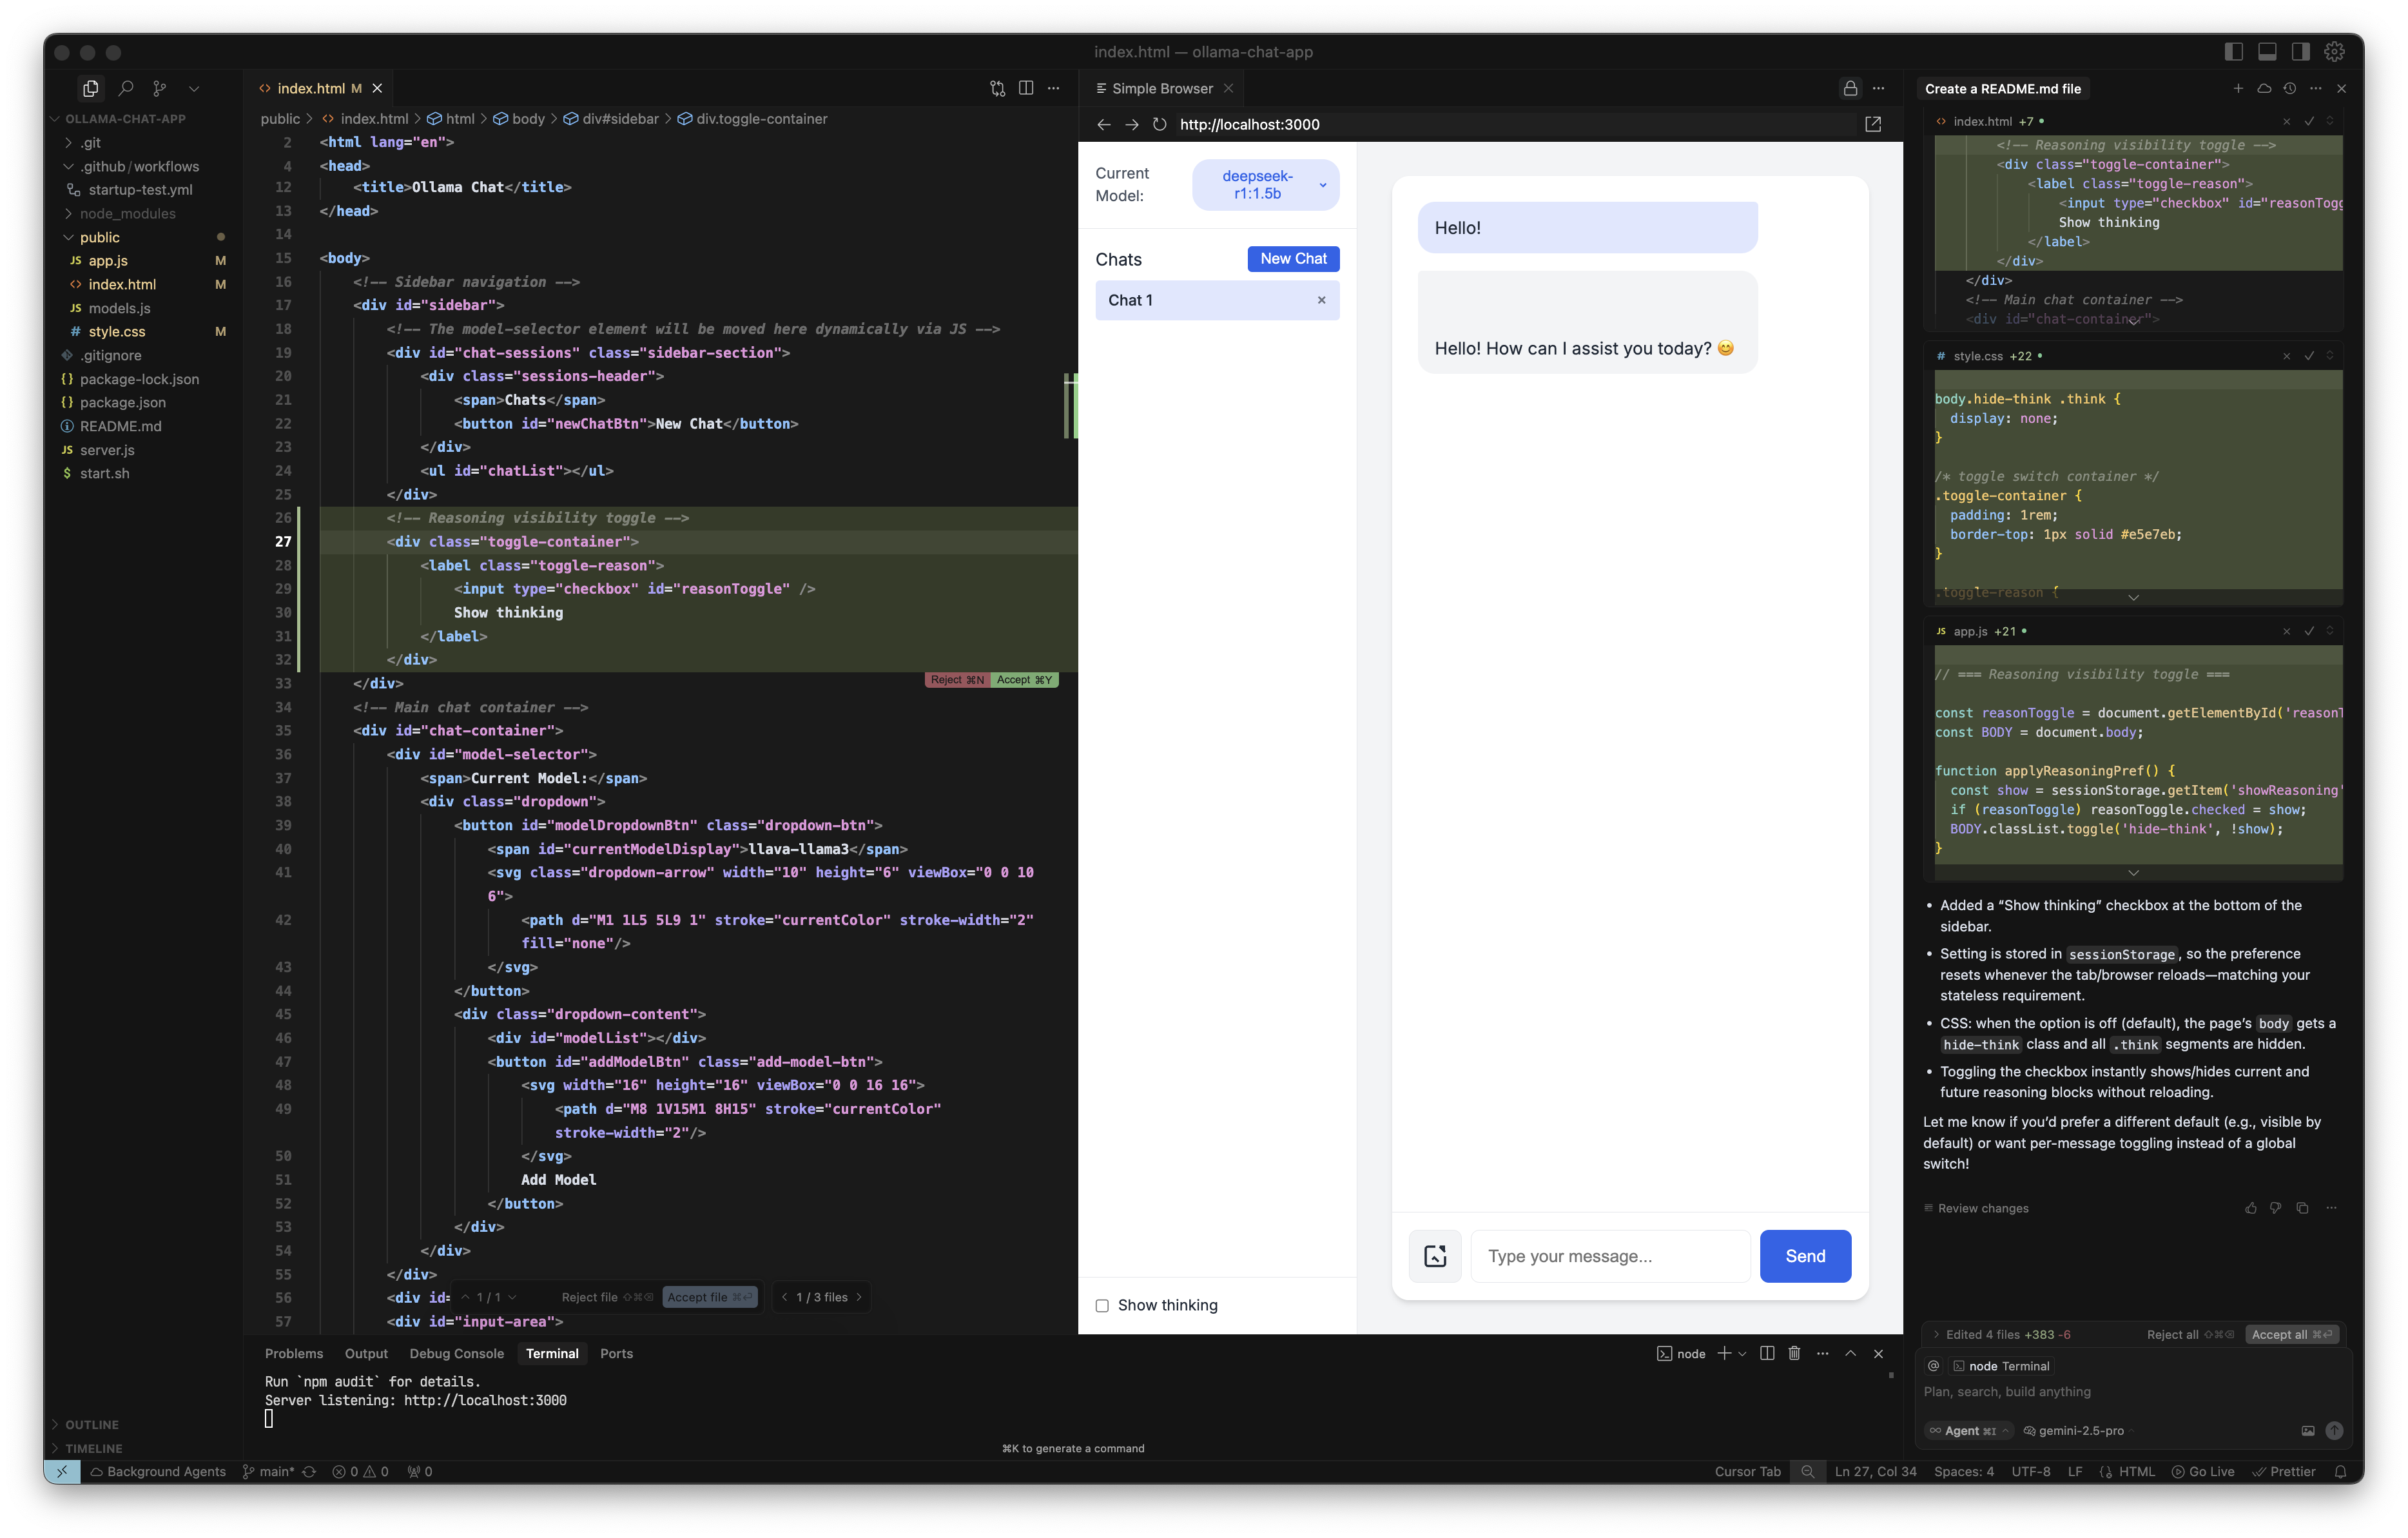This screenshot has height=1538, width=2408.
Task: Give thumbs down to the AI response
Action: 2276,1208
